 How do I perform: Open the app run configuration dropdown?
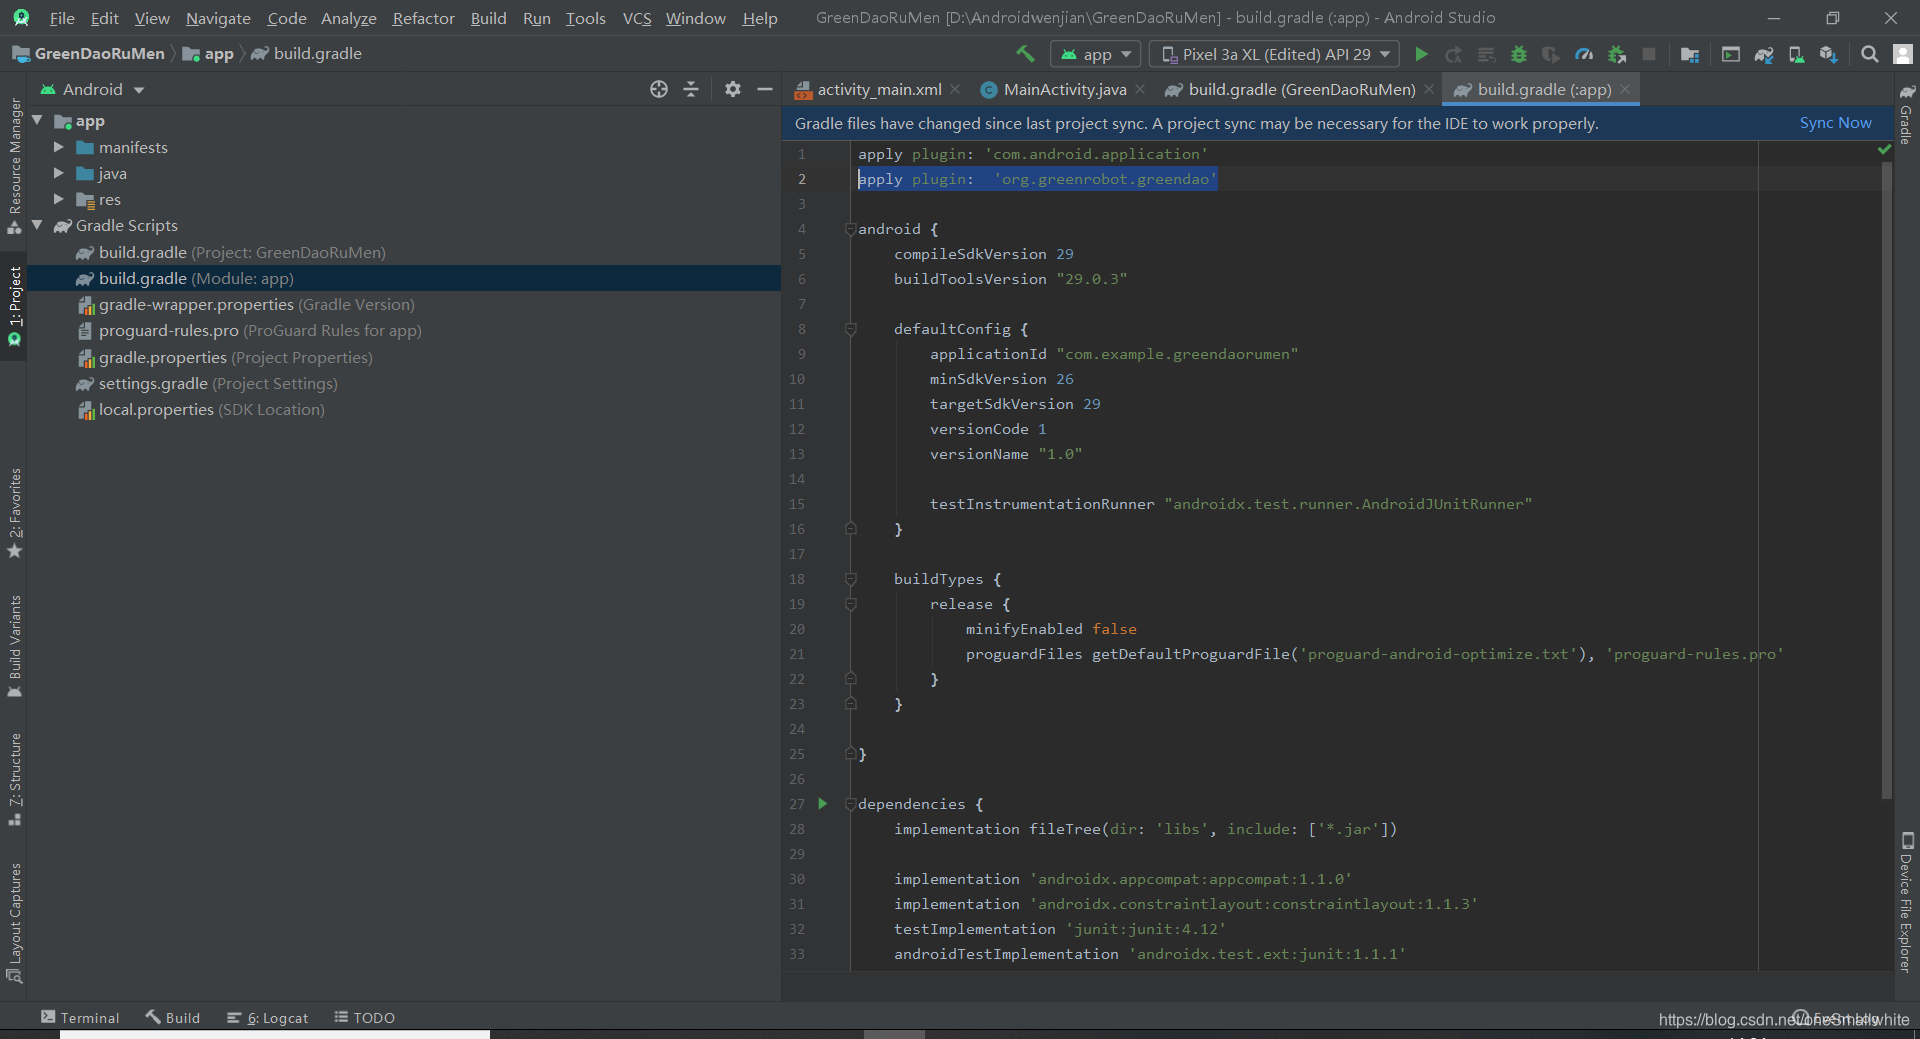point(1096,54)
